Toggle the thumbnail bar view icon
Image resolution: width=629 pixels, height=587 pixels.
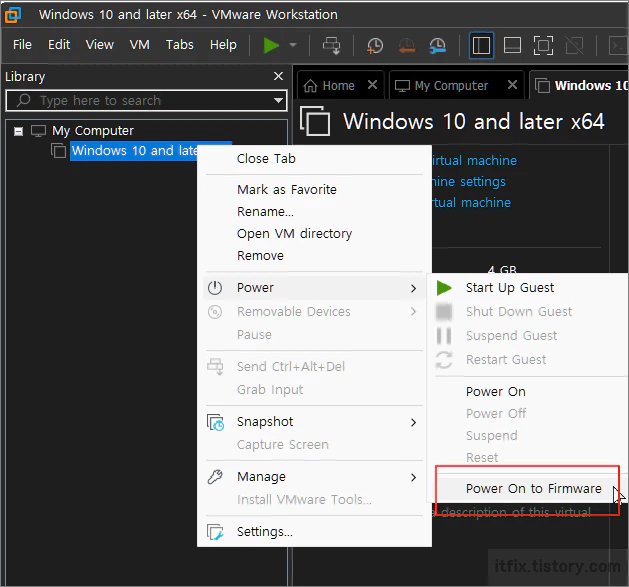(512, 45)
